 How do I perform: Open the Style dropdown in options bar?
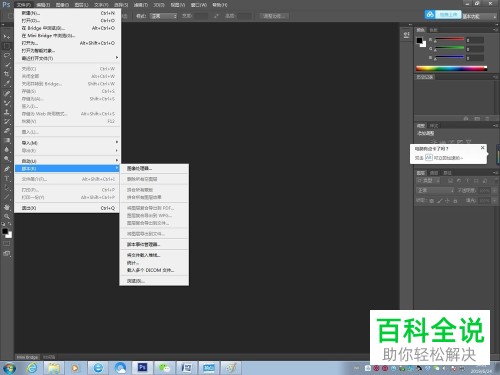pyautogui.click(x=163, y=16)
